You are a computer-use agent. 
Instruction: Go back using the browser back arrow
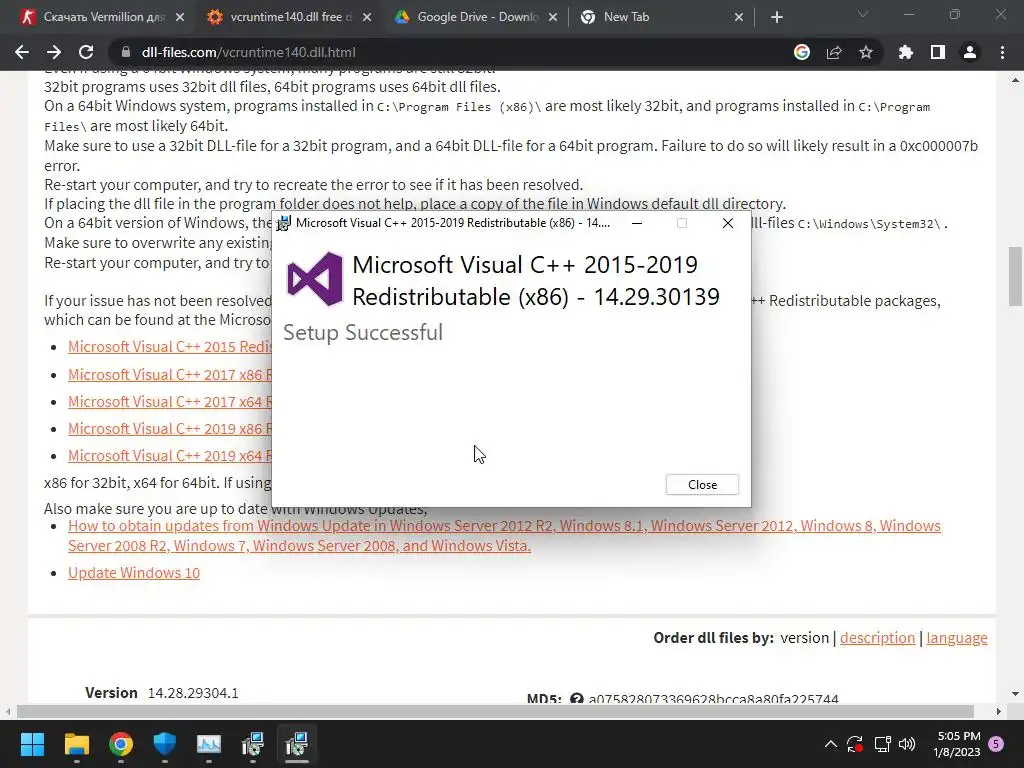(22, 52)
